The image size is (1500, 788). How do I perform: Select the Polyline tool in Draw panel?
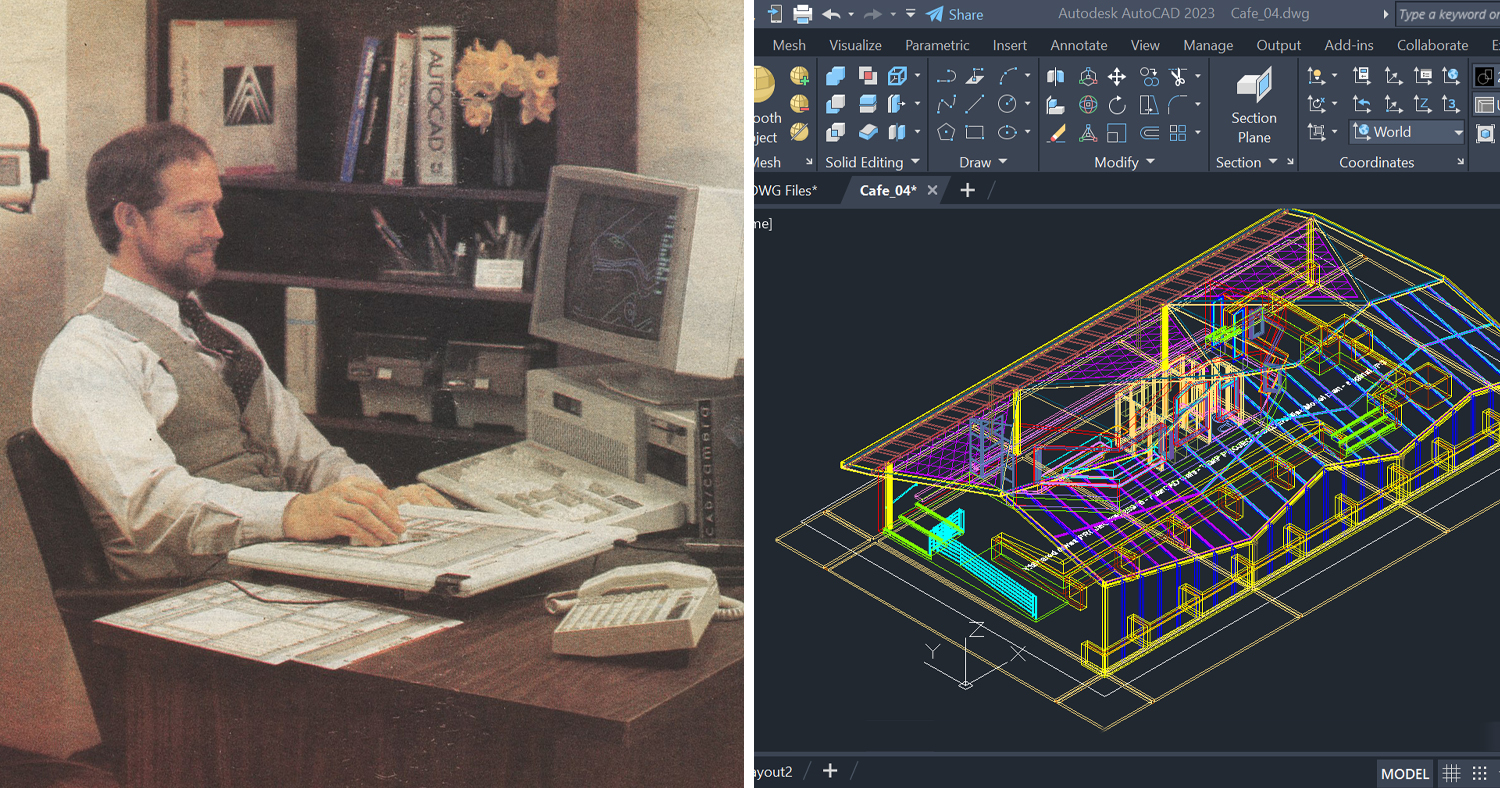coord(946,76)
